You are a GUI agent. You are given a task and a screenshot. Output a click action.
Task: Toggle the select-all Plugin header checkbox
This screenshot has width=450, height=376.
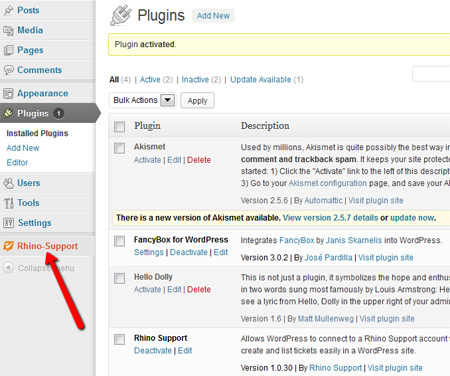(x=119, y=127)
